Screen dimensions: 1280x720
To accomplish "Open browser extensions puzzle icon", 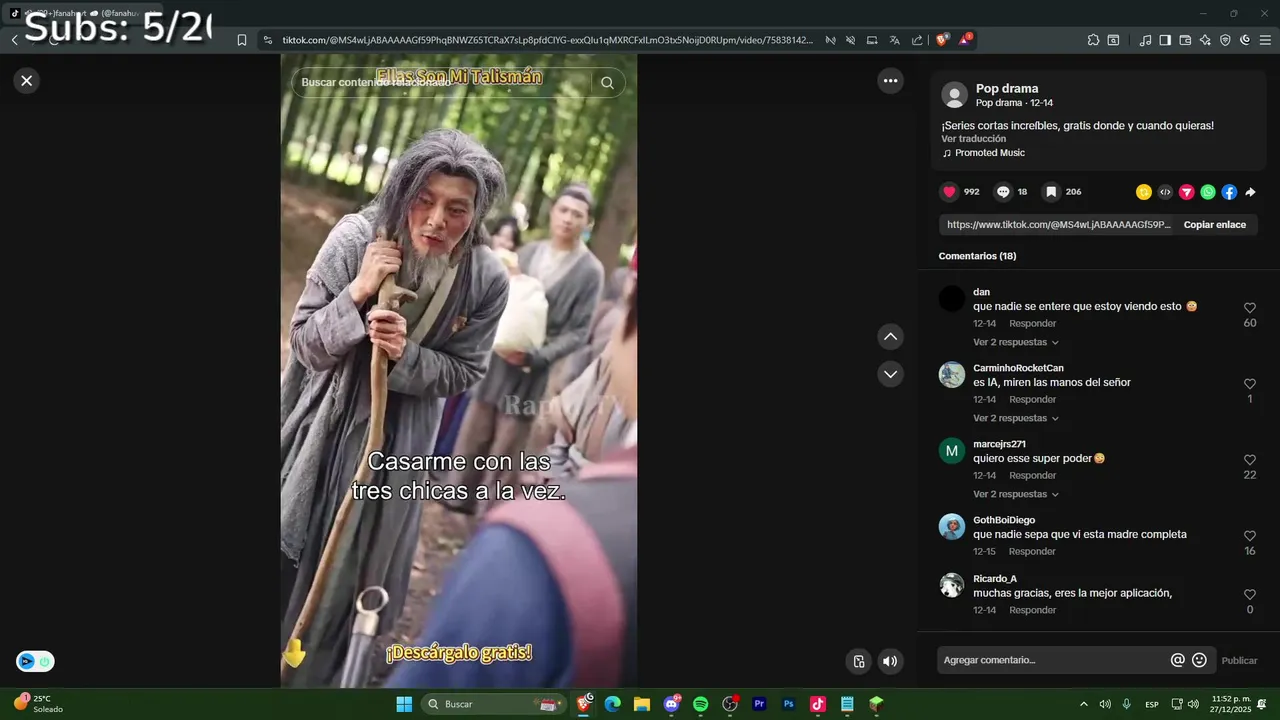I will (x=1093, y=40).
